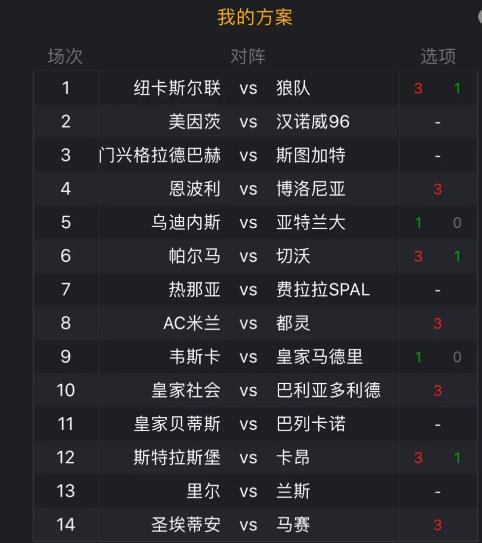Click the 我的方案 title

tap(255, 17)
